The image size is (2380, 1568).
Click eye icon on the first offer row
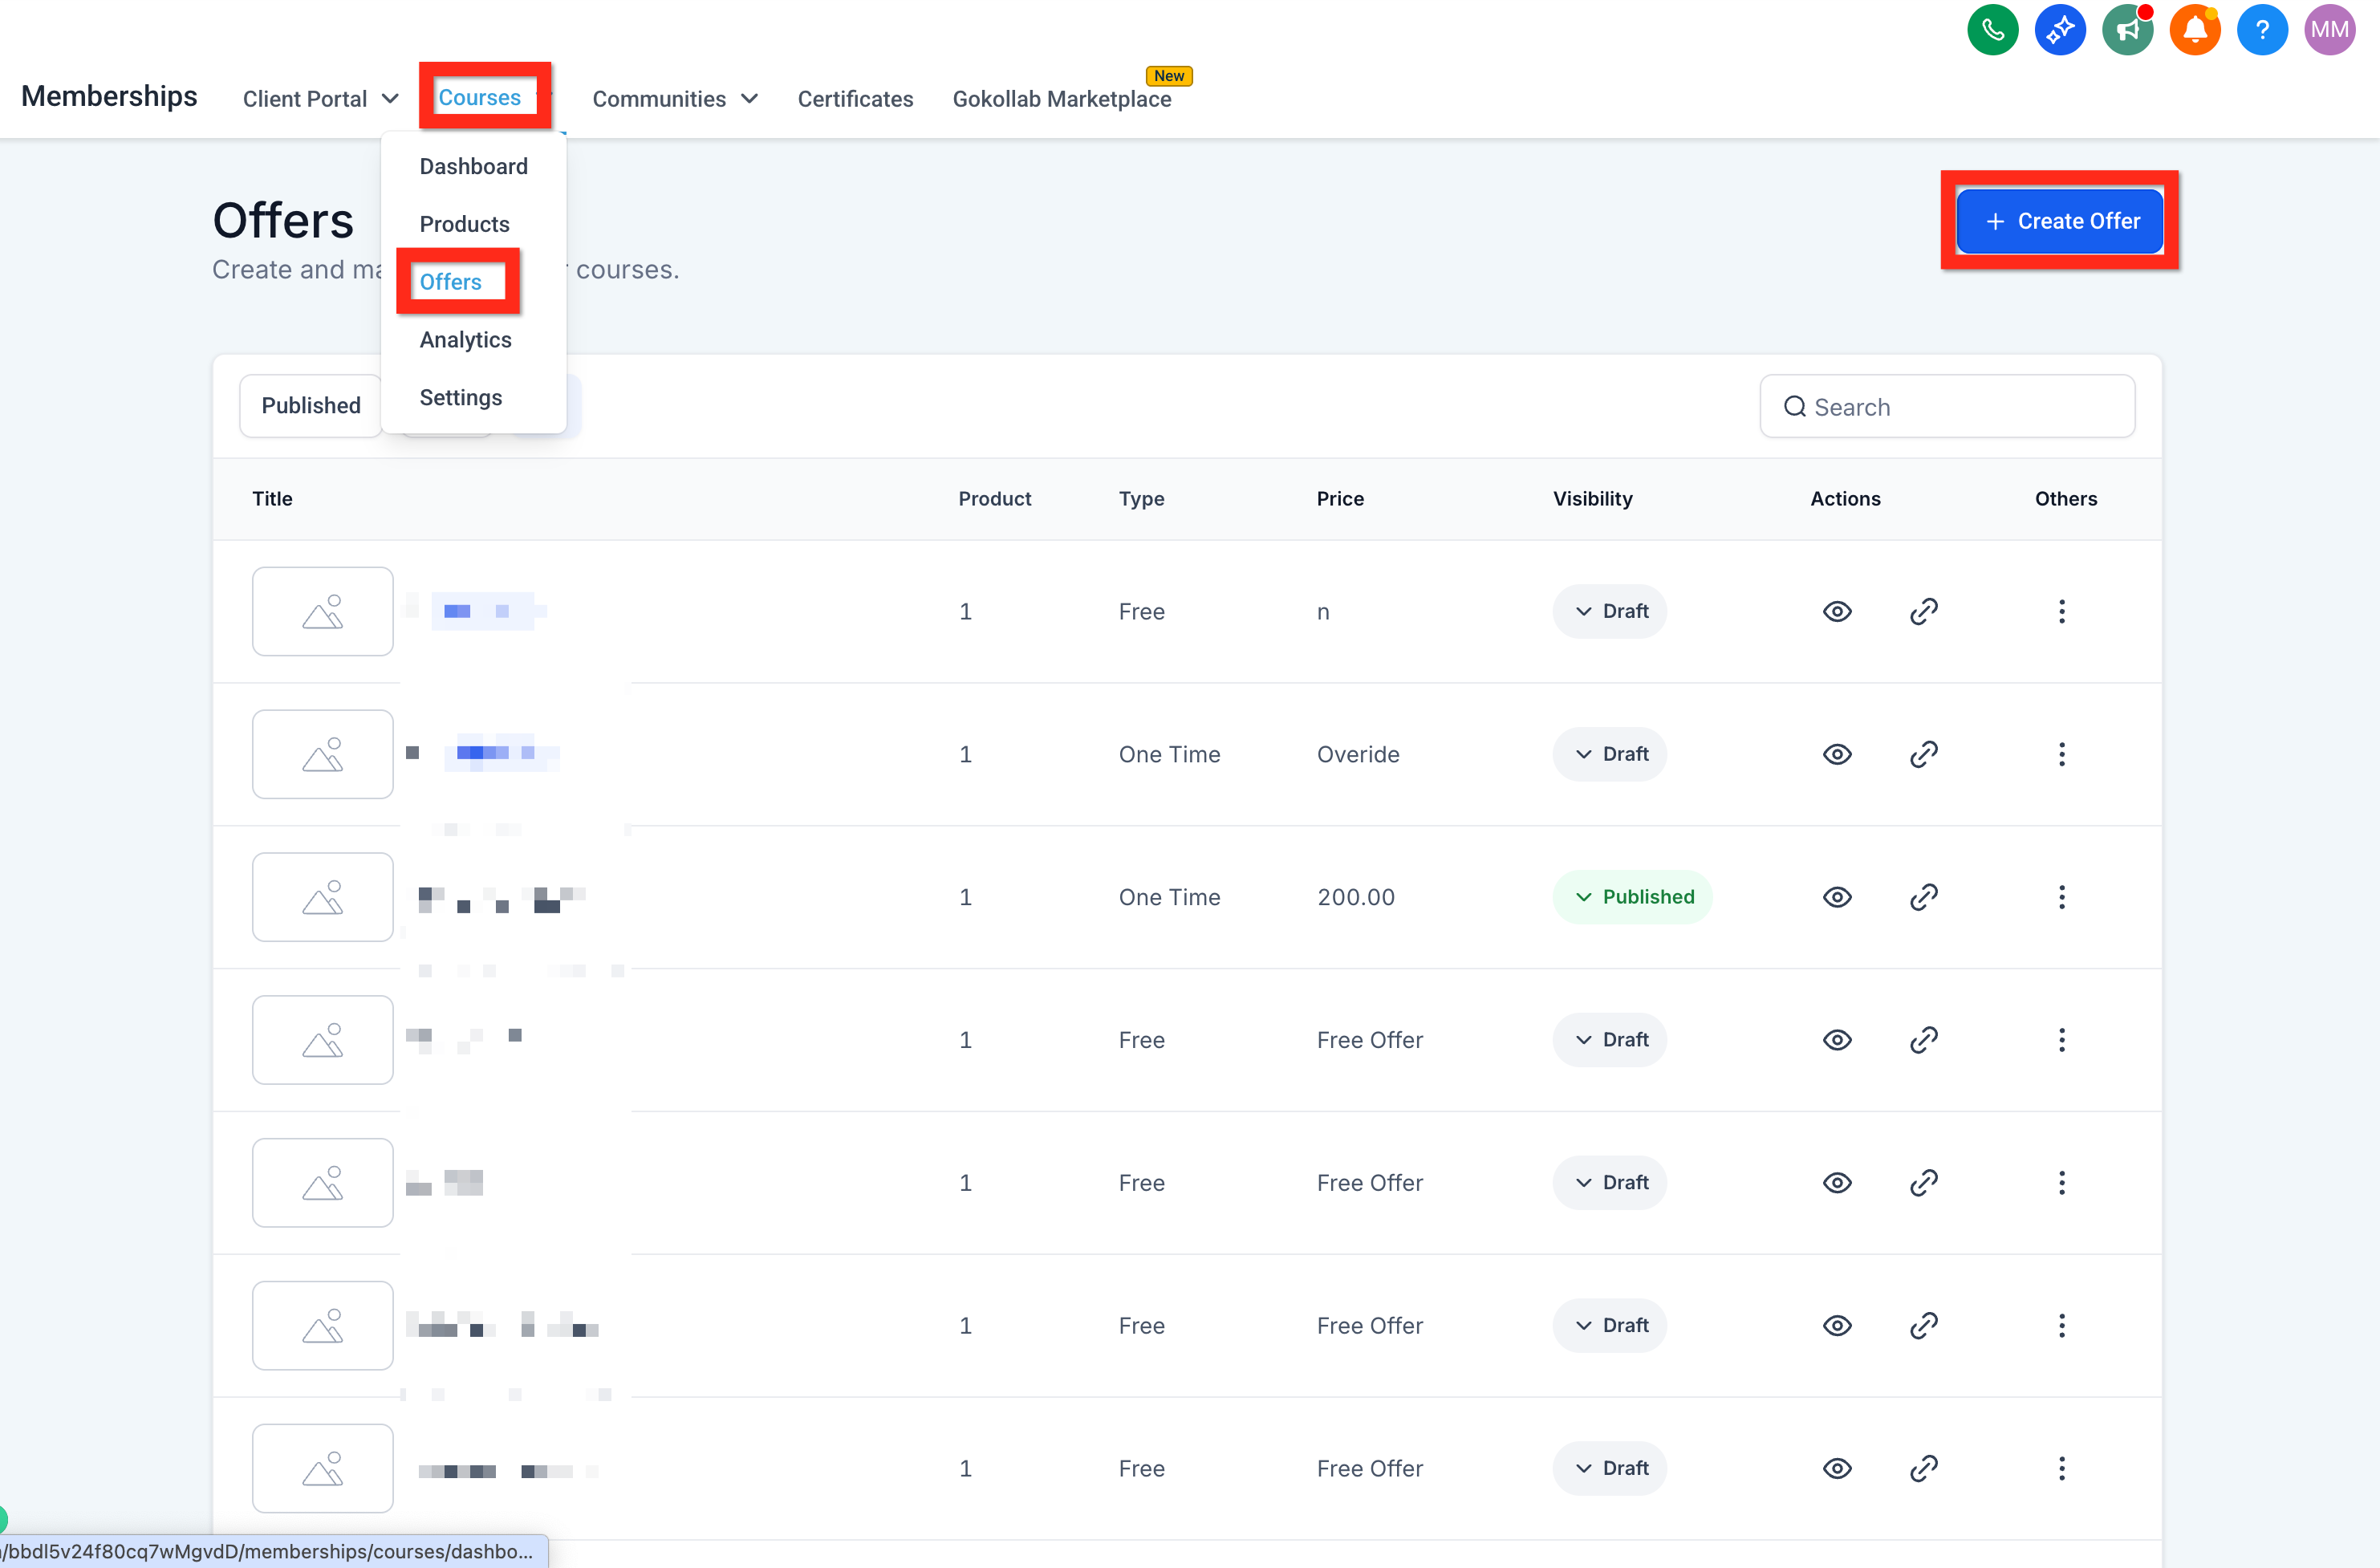coord(1837,611)
